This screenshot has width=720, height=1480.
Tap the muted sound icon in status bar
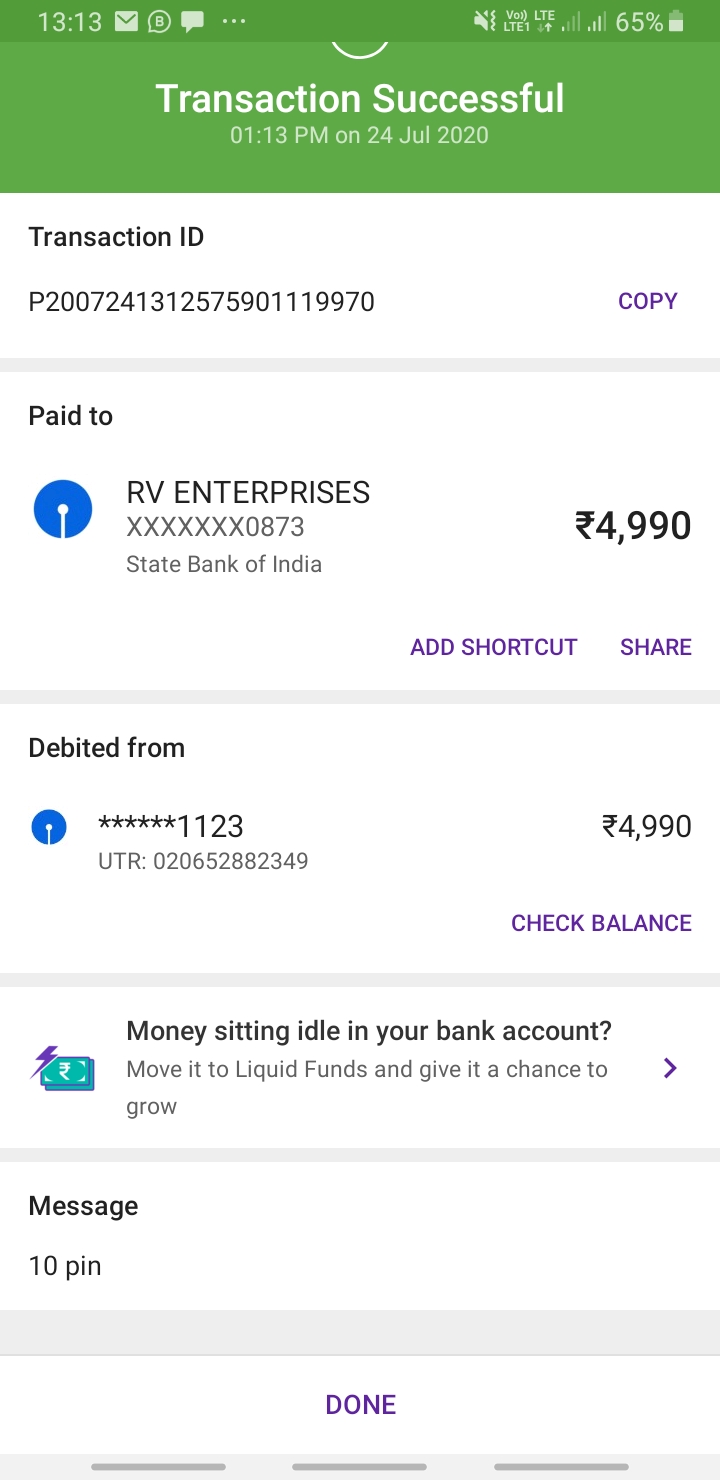coord(485,21)
